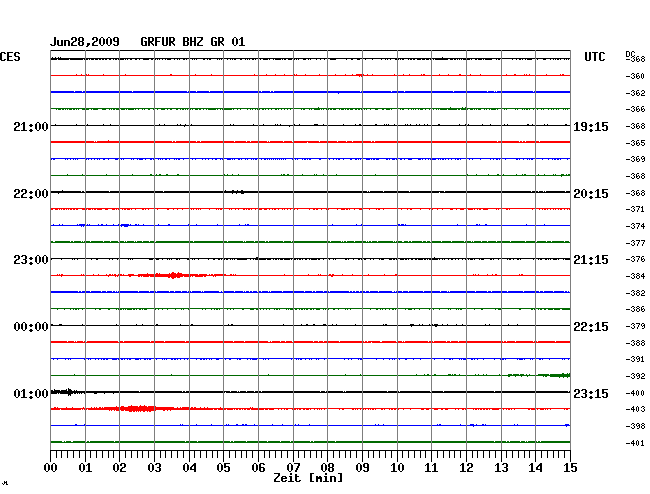Click the red seismic burst below the 23:00 trace
This screenshot has width=650, height=494.
click(174, 275)
